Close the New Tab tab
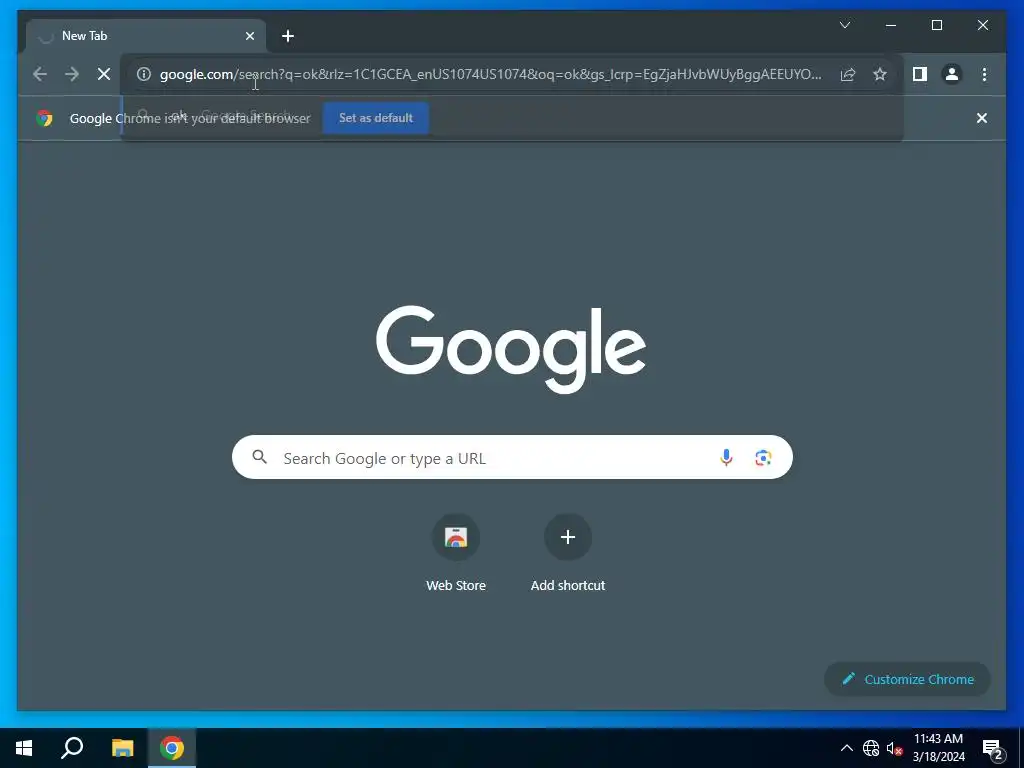Viewport: 1024px width, 768px height. pos(249,36)
